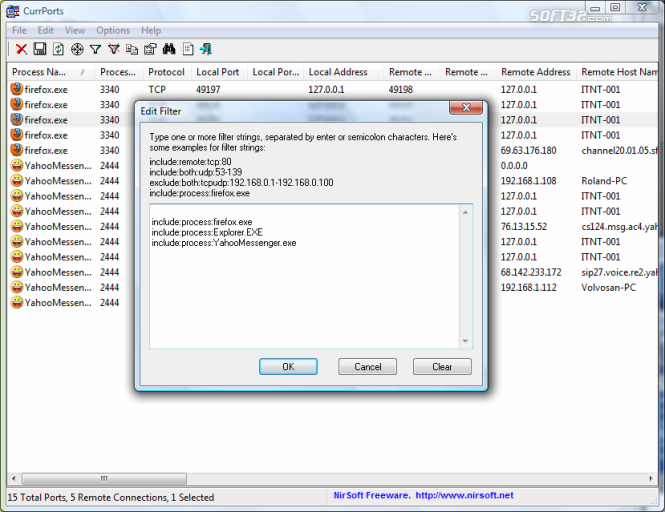Viewport: 665px width, 512px height.
Task: Click the HTML report page icon
Action: 188,49
